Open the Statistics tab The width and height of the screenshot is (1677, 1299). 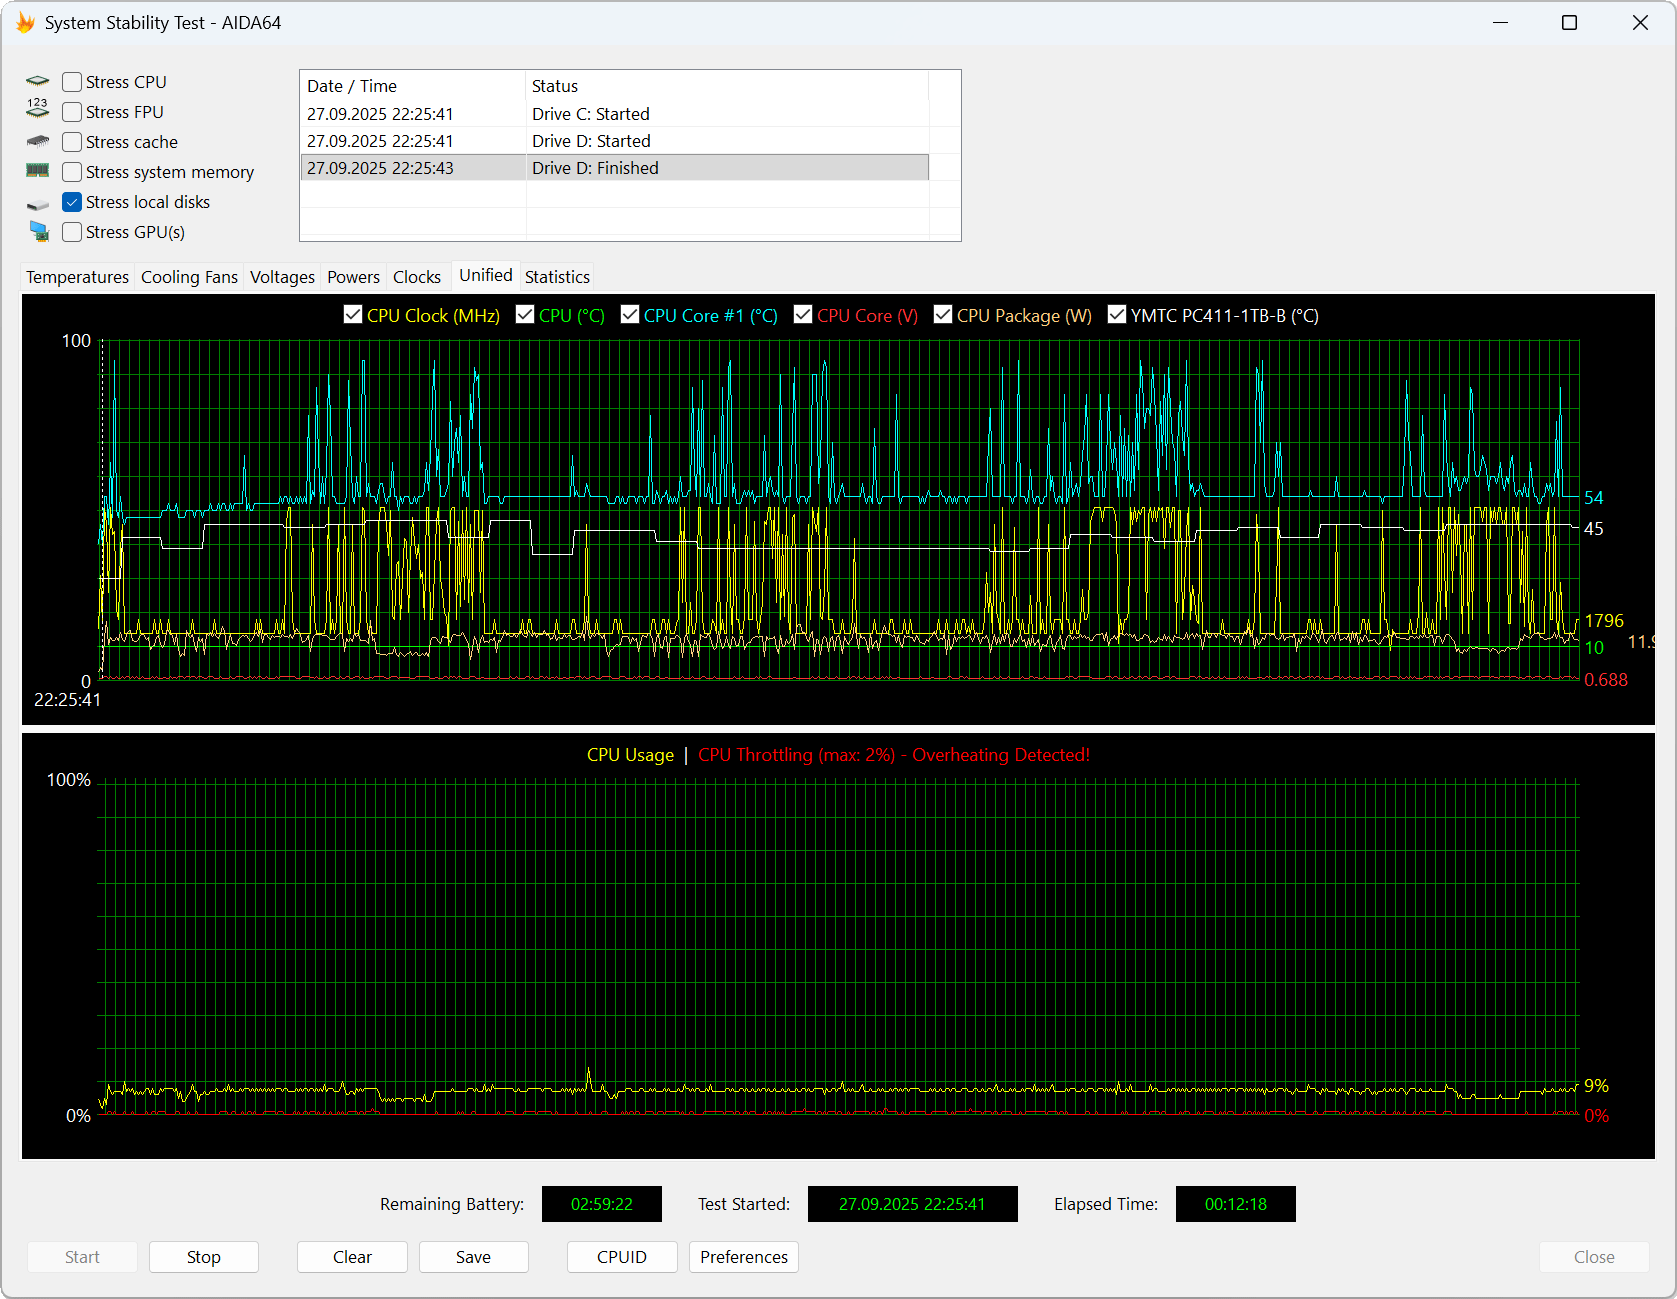click(557, 277)
